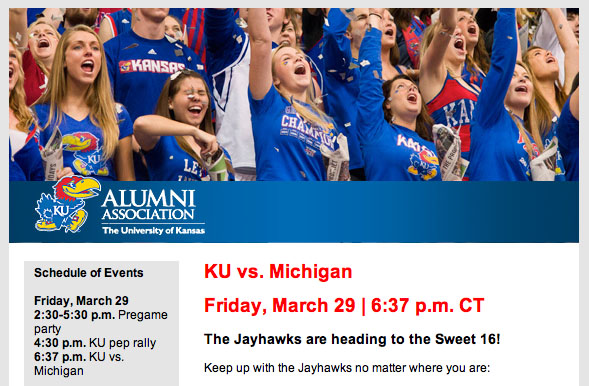Viewport: 589px width, 386px height.
Task: Click the 'Keep up with the Jayhawks' sentence
Action: [x=347, y=368]
